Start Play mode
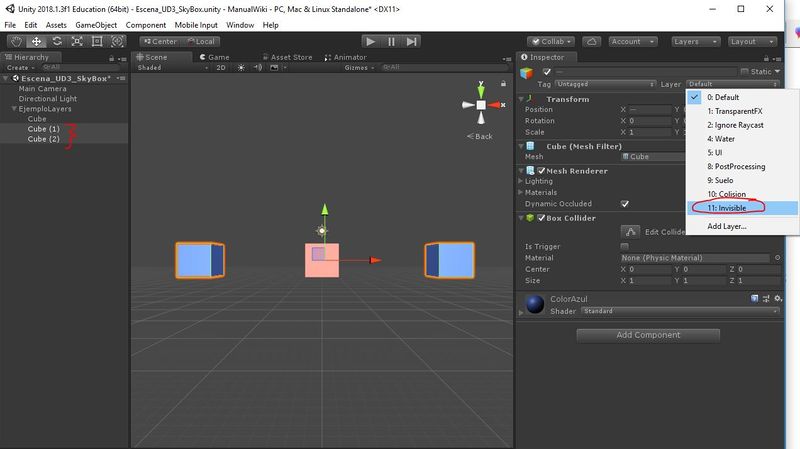The width and height of the screenshot is (800, 449). [x=371, y=41]
